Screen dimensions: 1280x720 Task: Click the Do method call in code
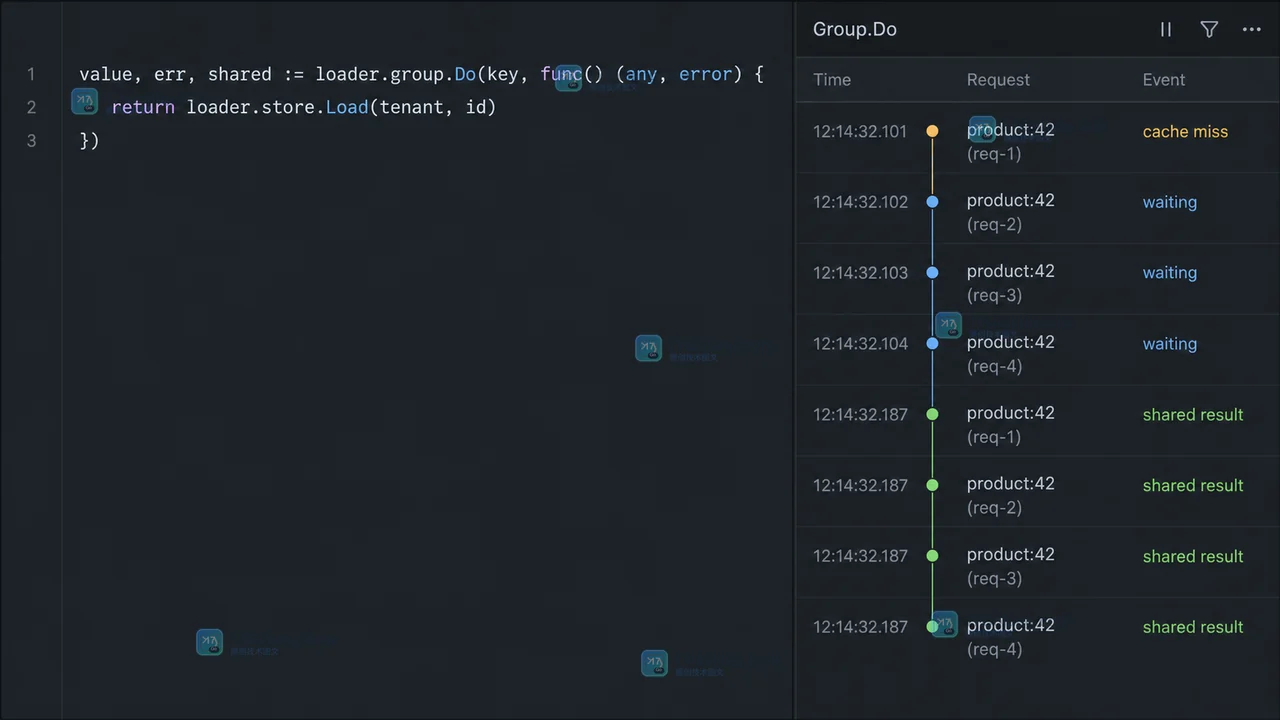[x=465, y=75]
